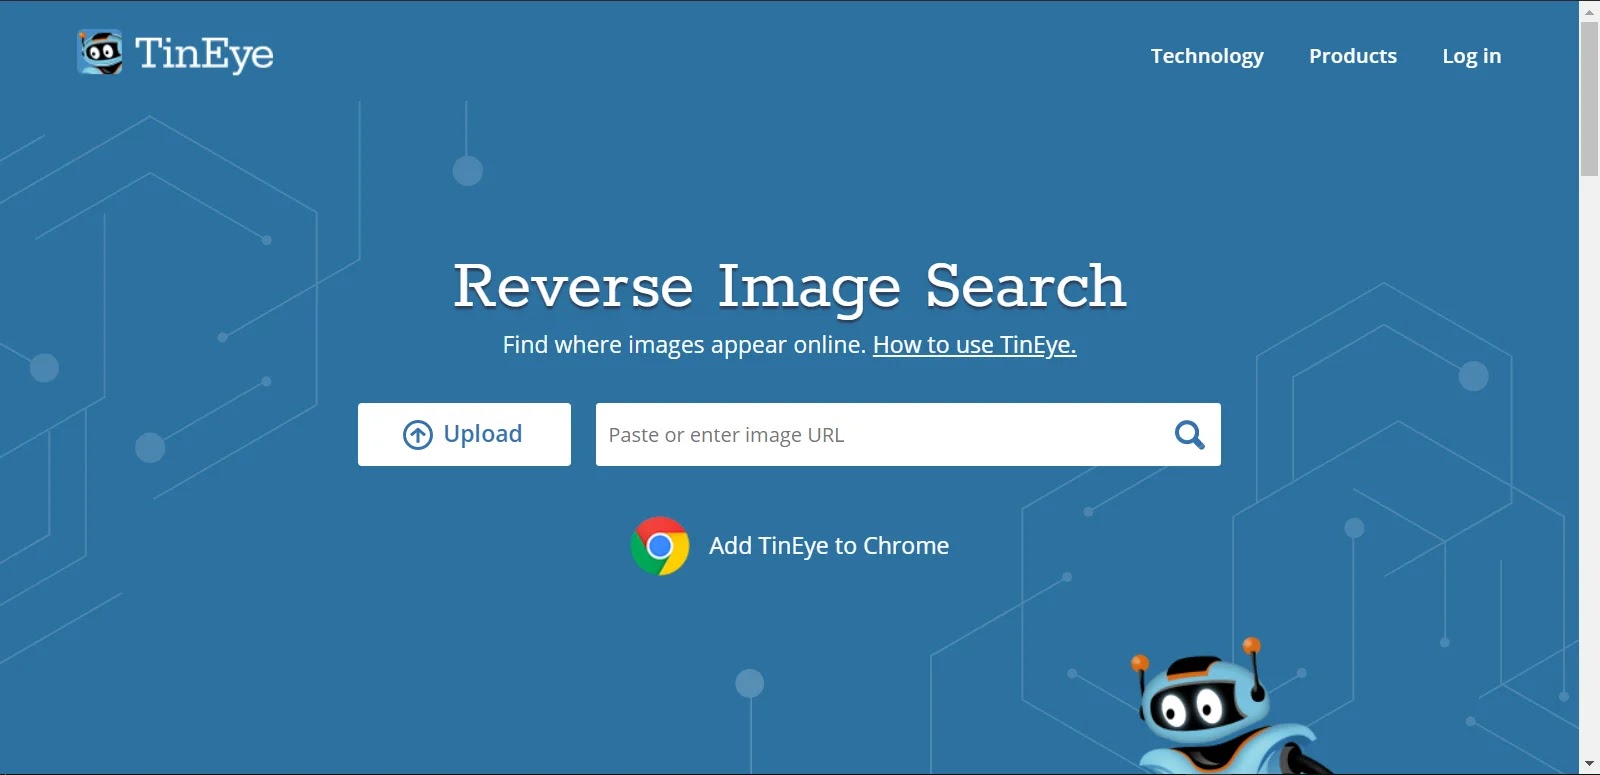Image resolution: width=1600 pixels, height=775 pixels.
Task: Click the 'Find where images appear online.' text
Action: tap(684, 345)
